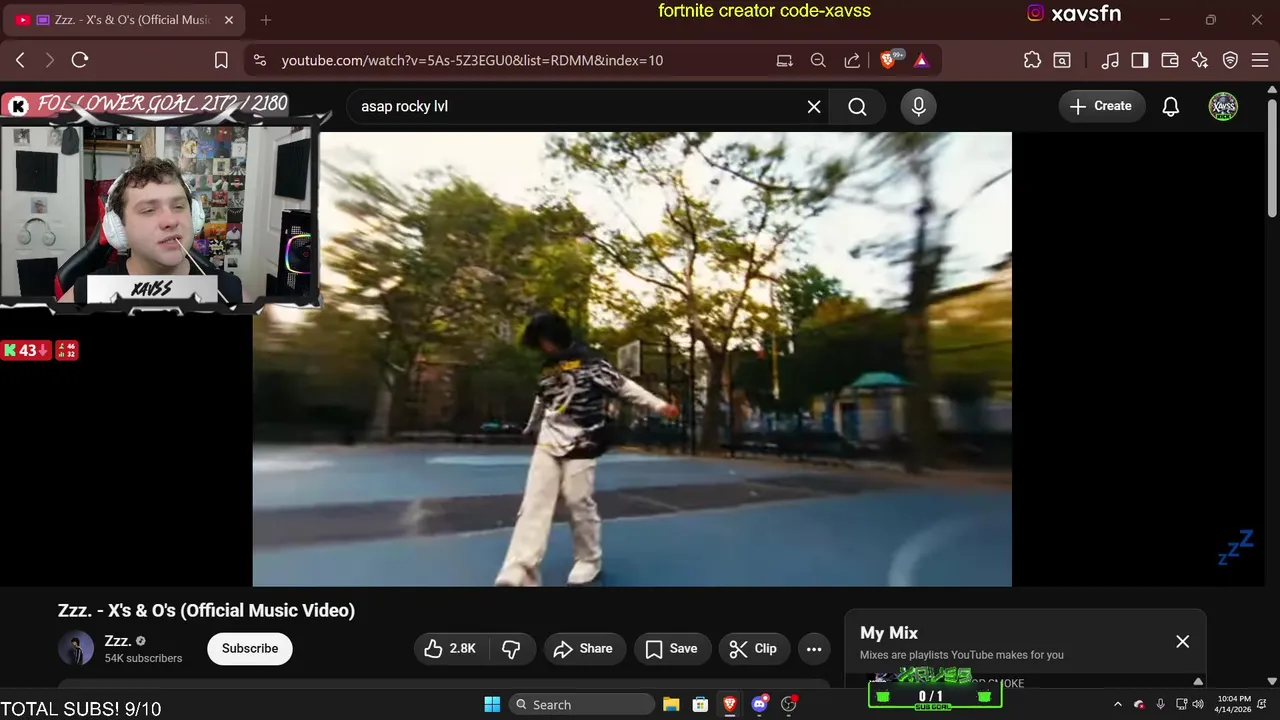Open Brave VPN shield icon
Screen dimensions: 1280x720
pyautogui.click(x=1230, y=60)
